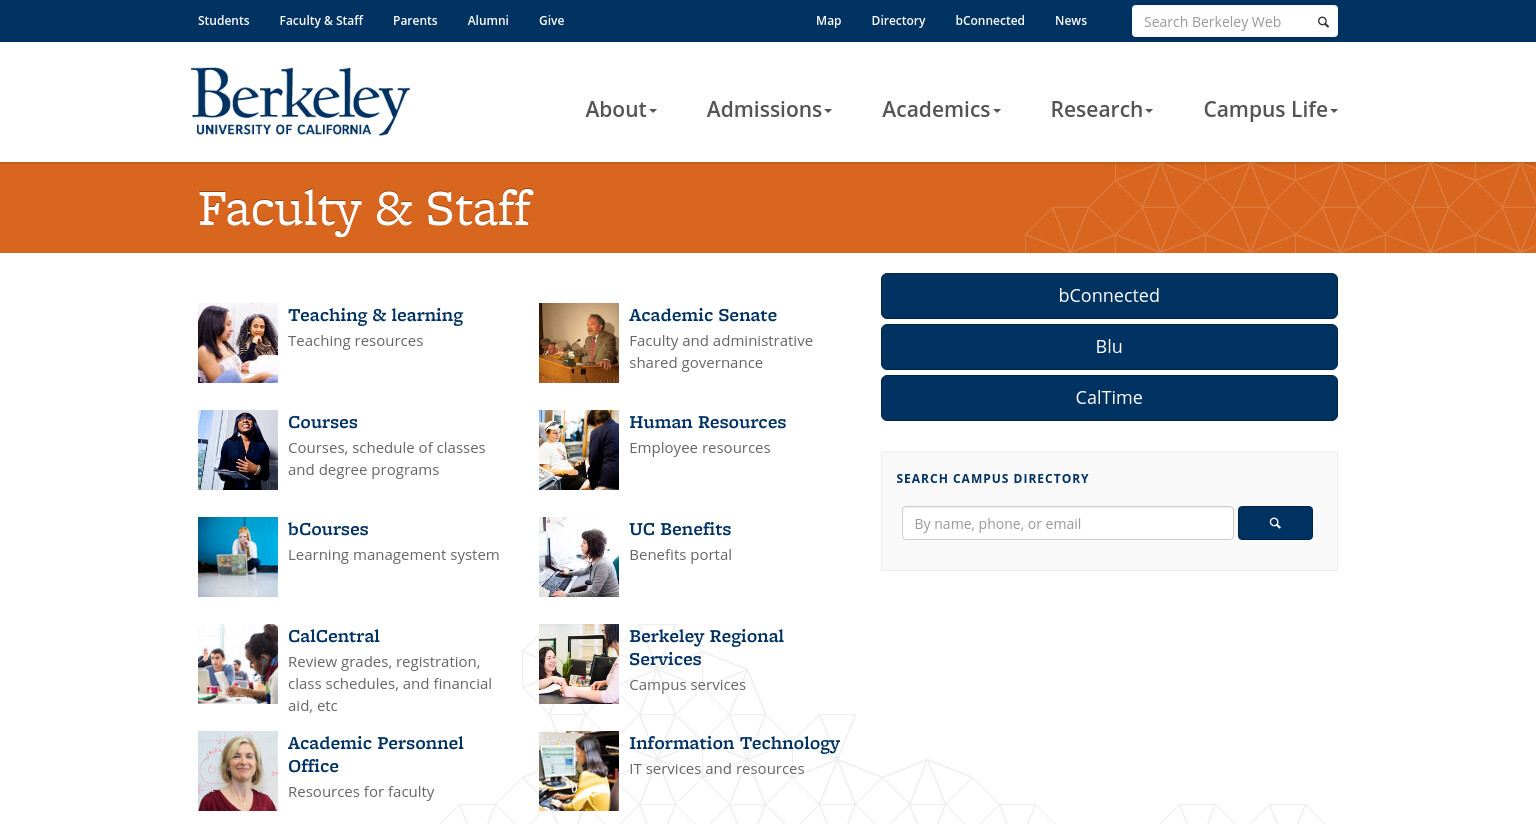Open the Courses heading link

pos(323,422)
